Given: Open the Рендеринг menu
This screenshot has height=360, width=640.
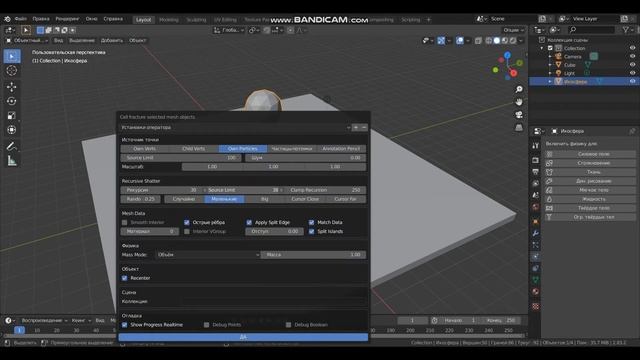Looking at the screenshot, I should (x=67, y=19).
